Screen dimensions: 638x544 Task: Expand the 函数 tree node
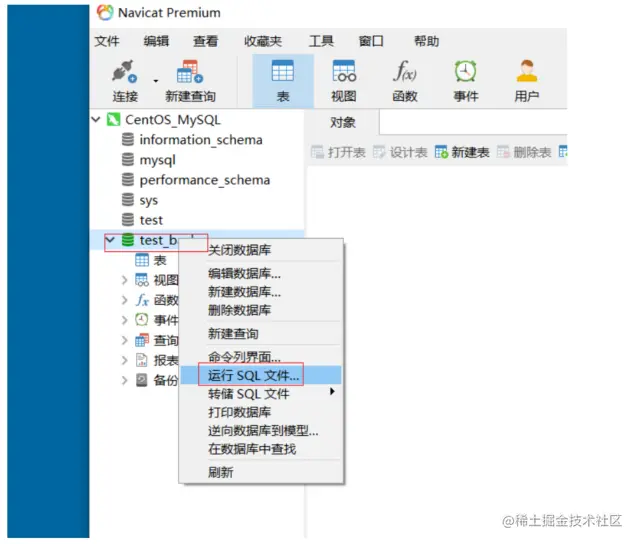coord(125,300)
